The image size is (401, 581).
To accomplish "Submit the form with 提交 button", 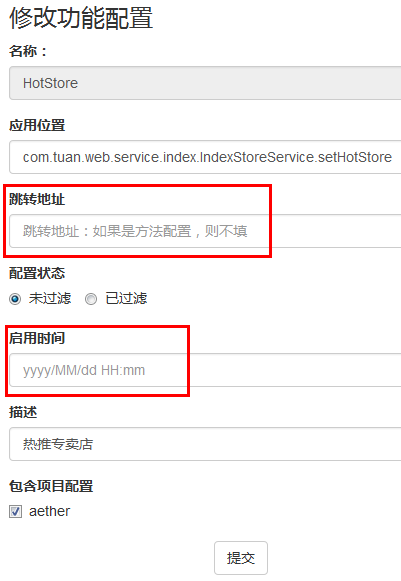I will (x=241, y=558).
